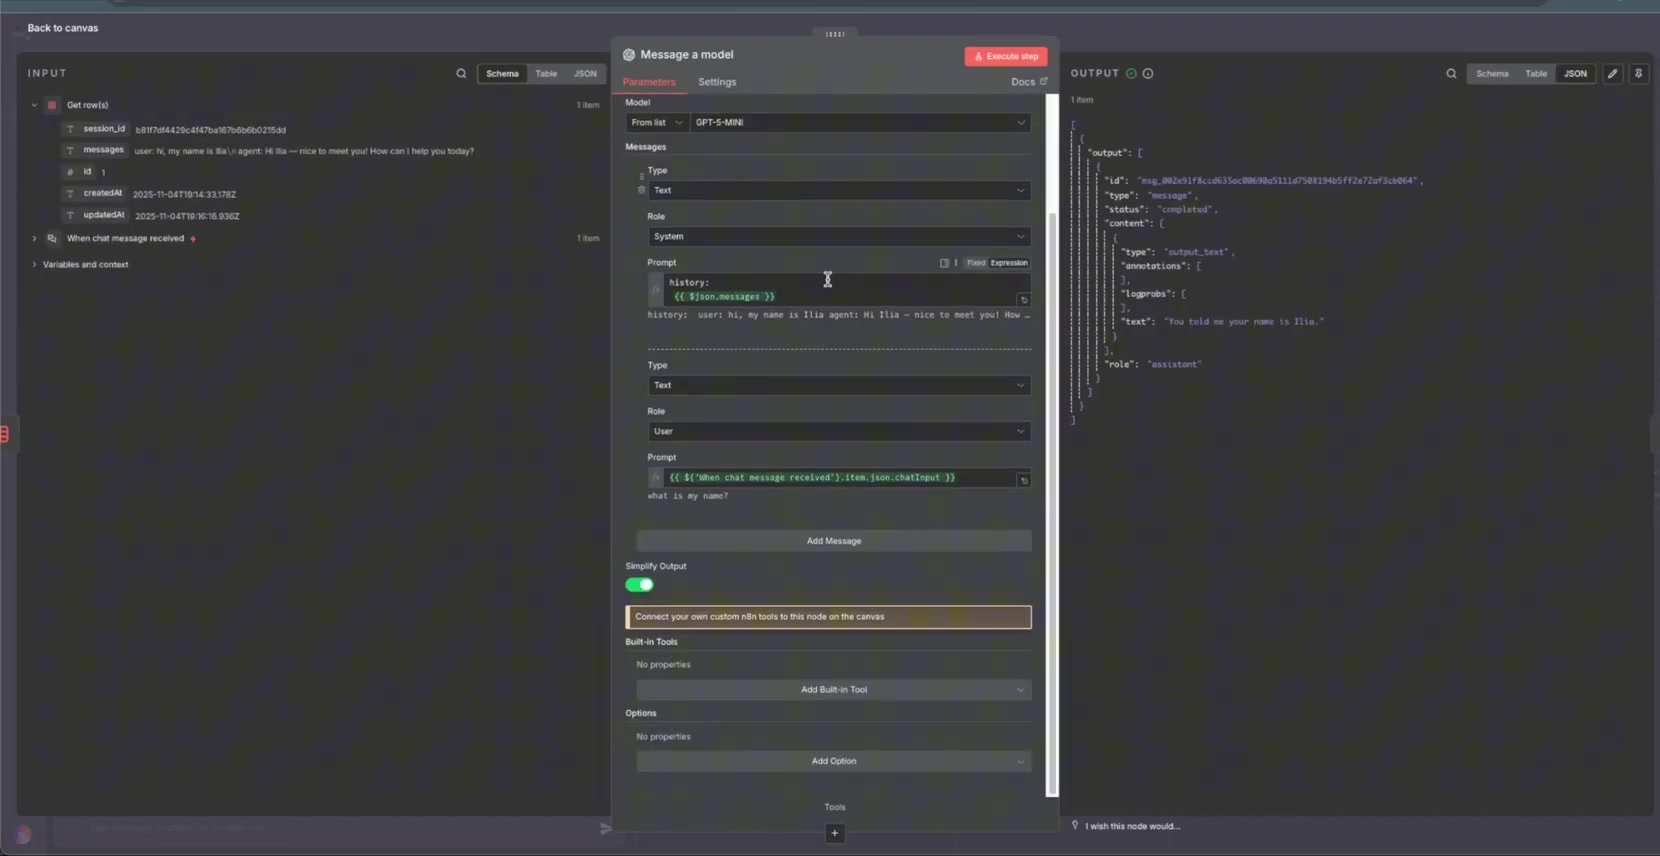
Task: Click the red logs icon on the left edge
Action: pyautogui.click(x=5, y=434)
